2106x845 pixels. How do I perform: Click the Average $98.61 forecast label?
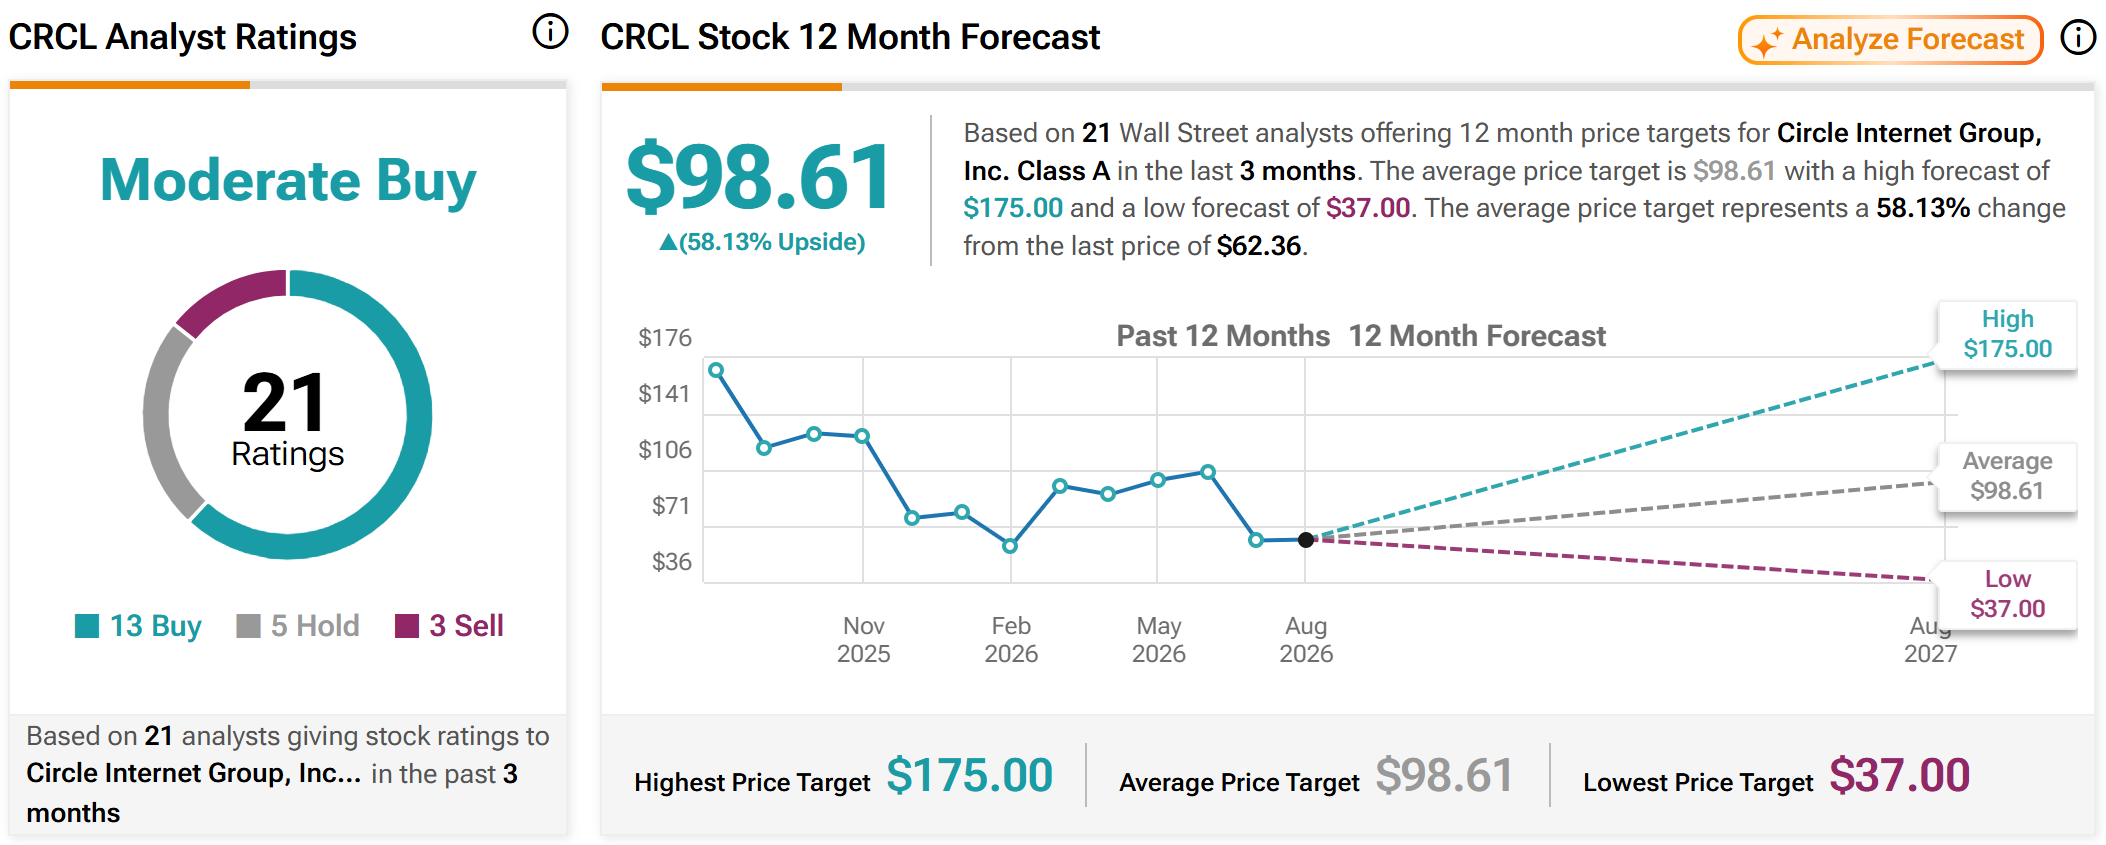2007,476
